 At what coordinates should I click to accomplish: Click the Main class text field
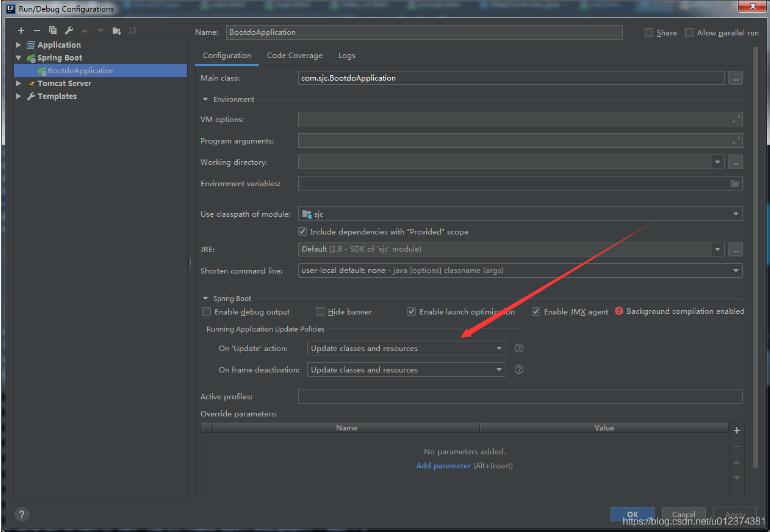coord(511,78)
